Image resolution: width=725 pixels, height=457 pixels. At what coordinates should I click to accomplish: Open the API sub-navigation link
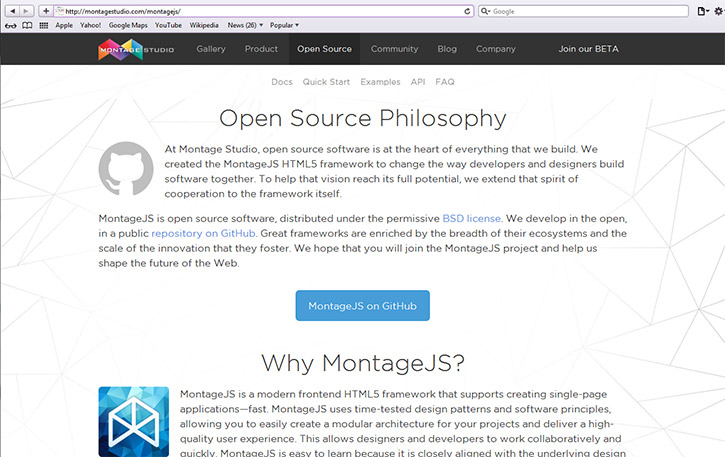point(418,82)
